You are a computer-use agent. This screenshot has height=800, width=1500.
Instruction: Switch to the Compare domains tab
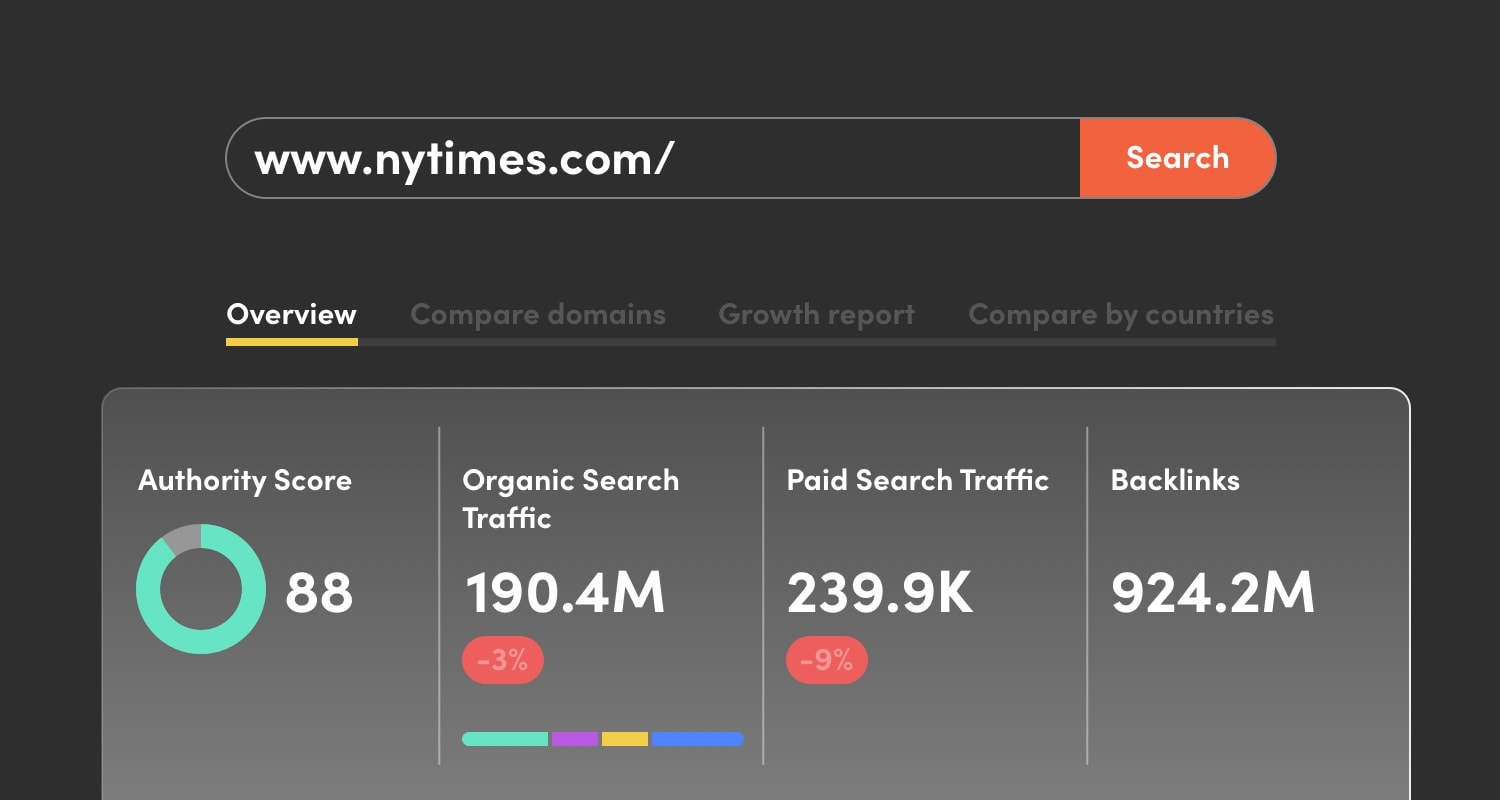538,314
